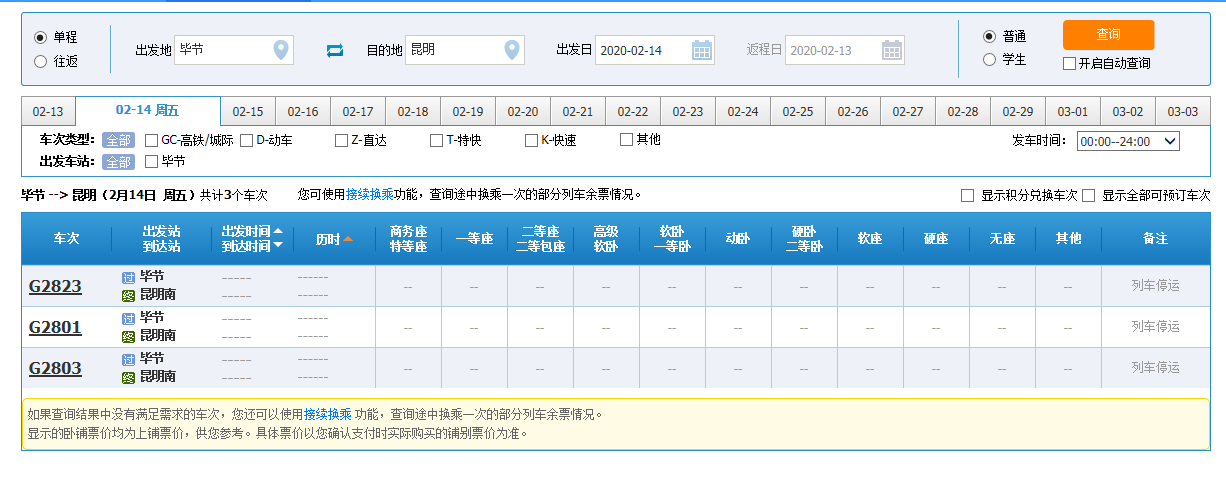This screenshot has width=1226, height=503.
Task: Switch to the 02-16 date tab
Action: 303,111
